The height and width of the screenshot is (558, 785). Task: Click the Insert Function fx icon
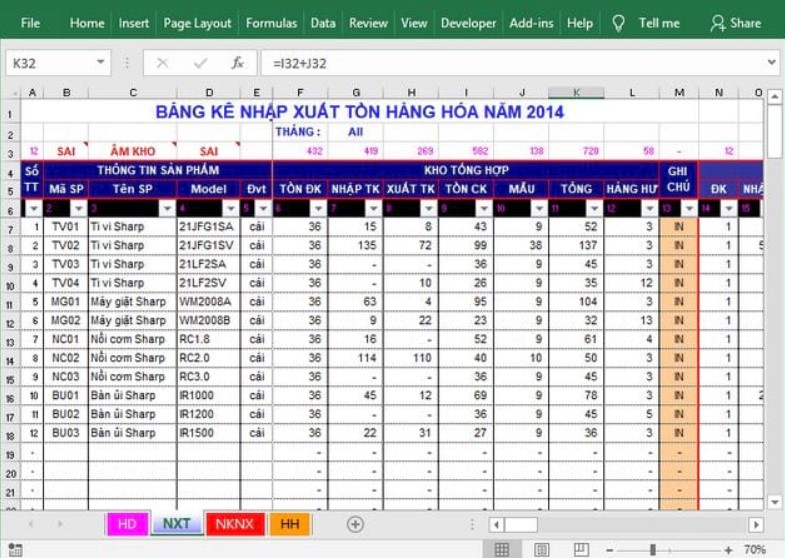click(x=237, y=63)
